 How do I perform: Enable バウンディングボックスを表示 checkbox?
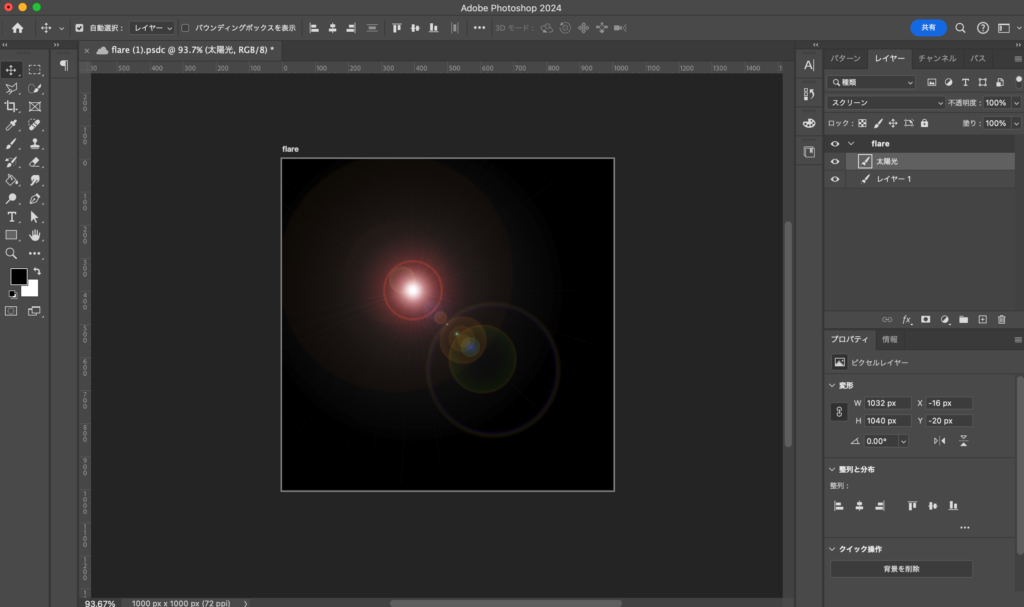point(185,28)
